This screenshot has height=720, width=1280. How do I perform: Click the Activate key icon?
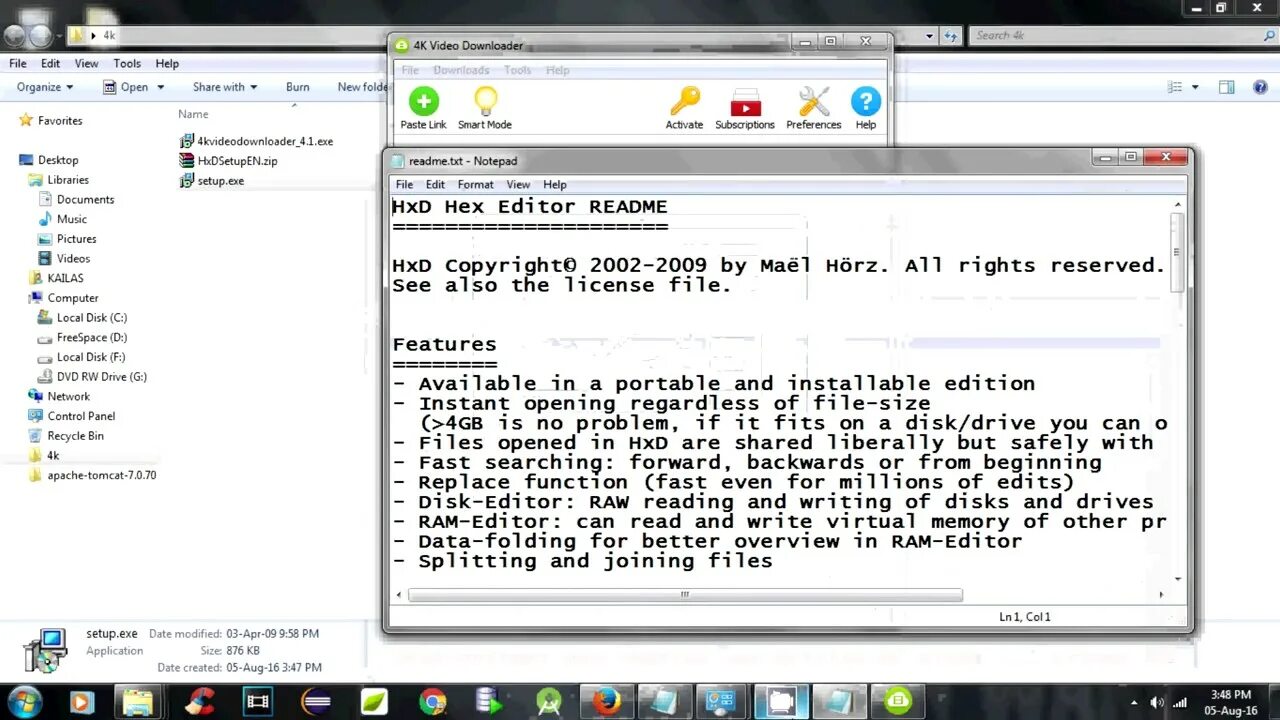tap(685, 102)
